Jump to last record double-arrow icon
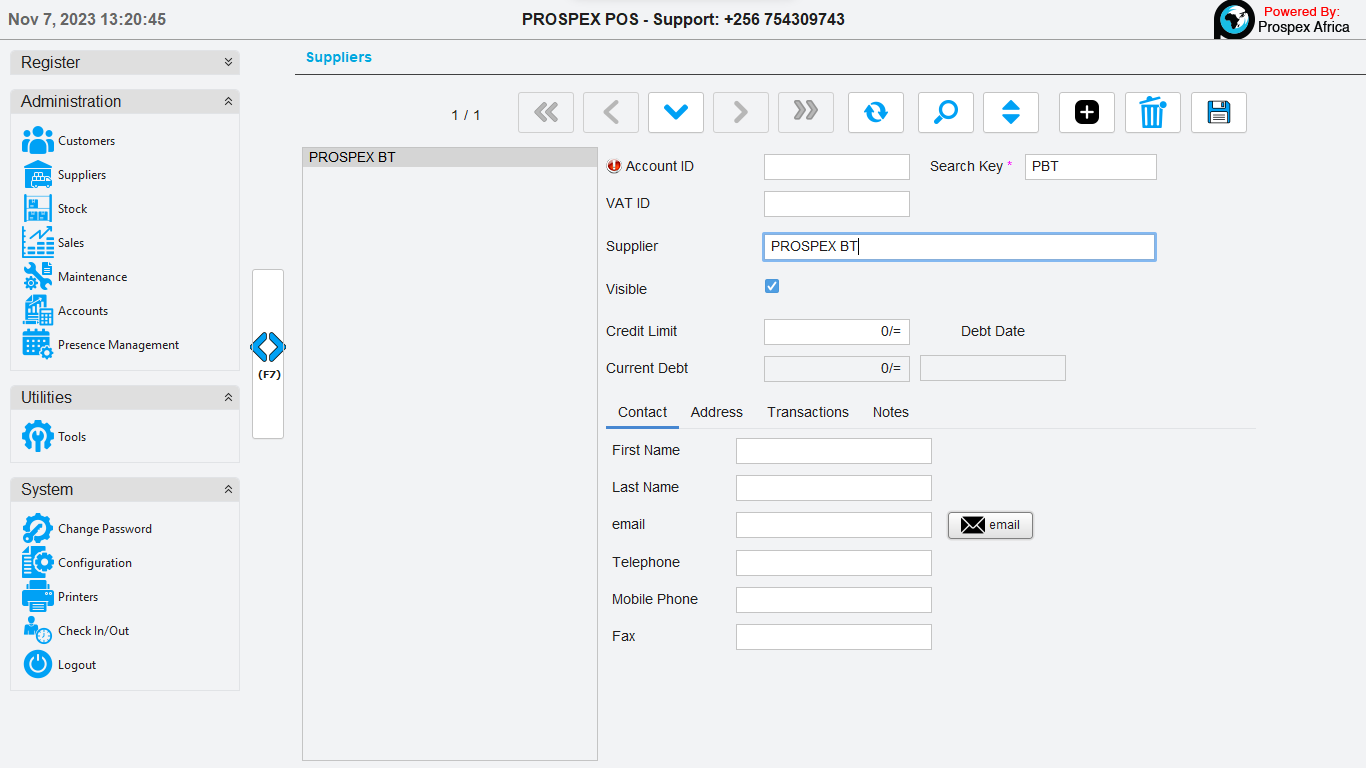The image size is (1366, 768). point(805,113)
